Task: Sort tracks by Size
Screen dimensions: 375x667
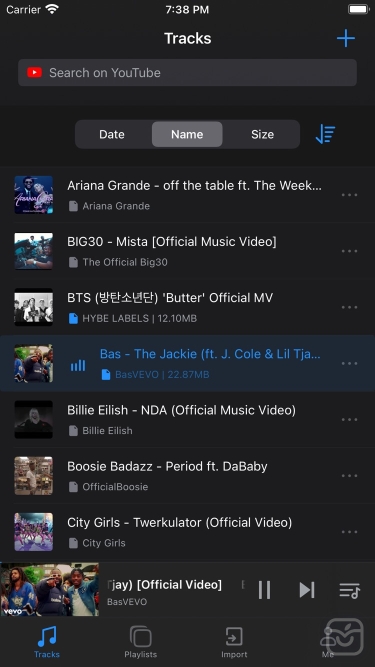Action: tap(262, 134)
